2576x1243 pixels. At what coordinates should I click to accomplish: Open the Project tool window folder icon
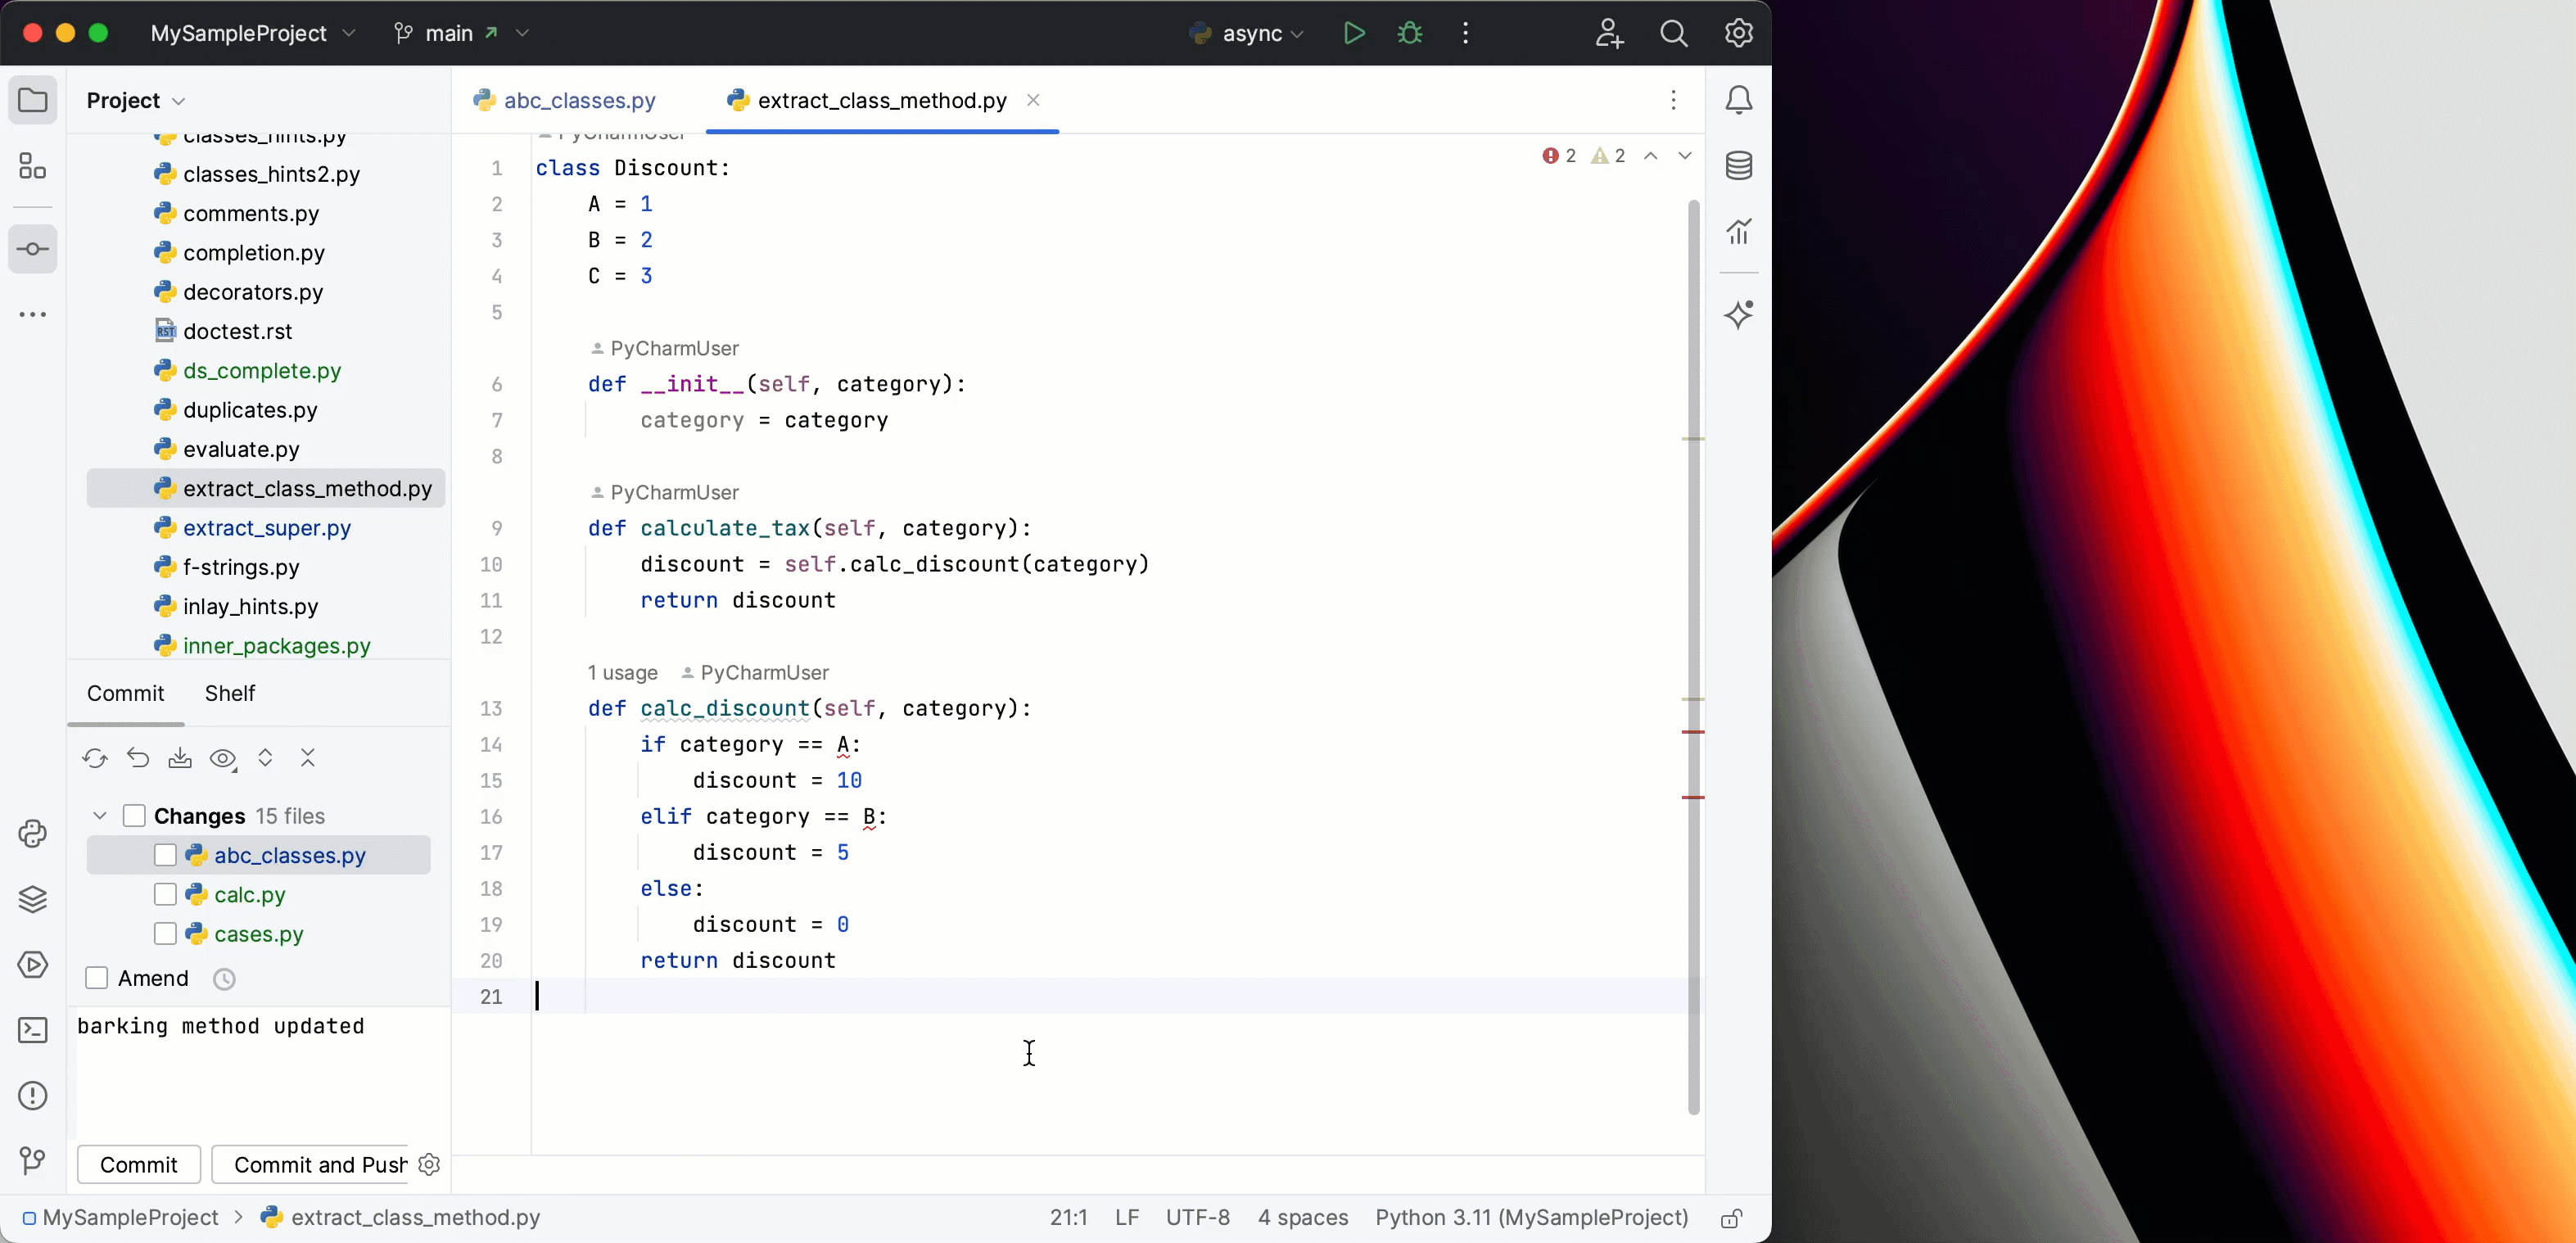point(33,100)
